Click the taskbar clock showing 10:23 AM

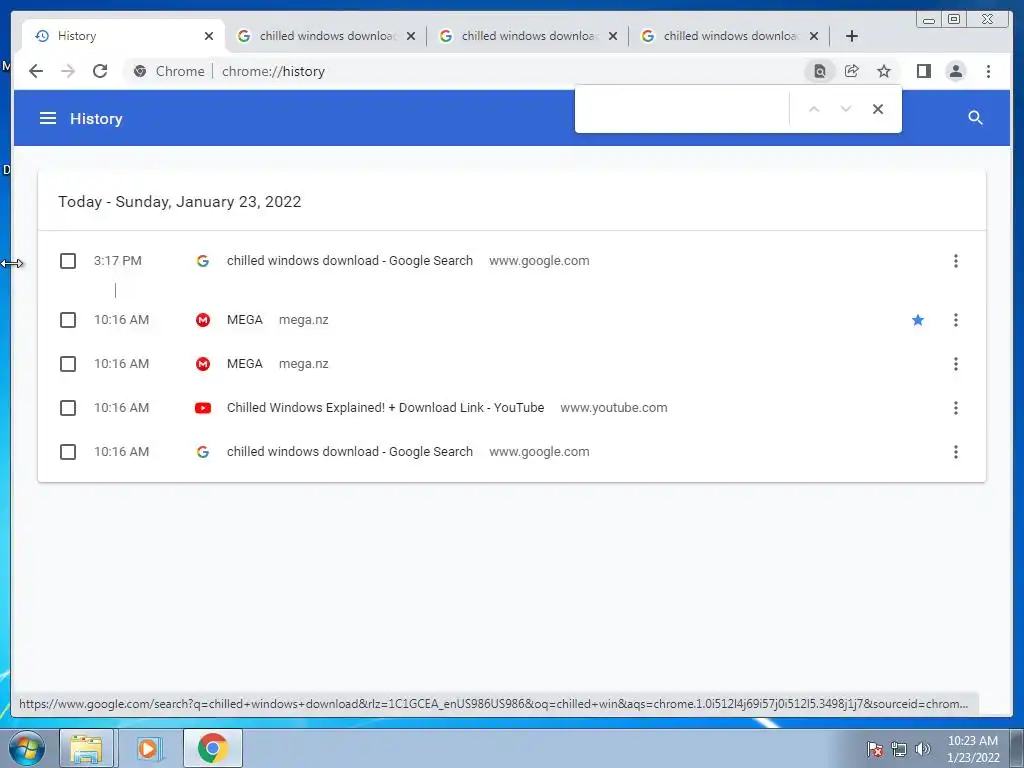[972, 748]
